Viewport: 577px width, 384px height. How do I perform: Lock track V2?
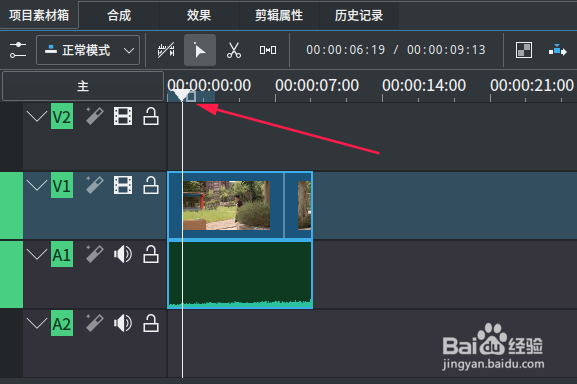(151, 116)
